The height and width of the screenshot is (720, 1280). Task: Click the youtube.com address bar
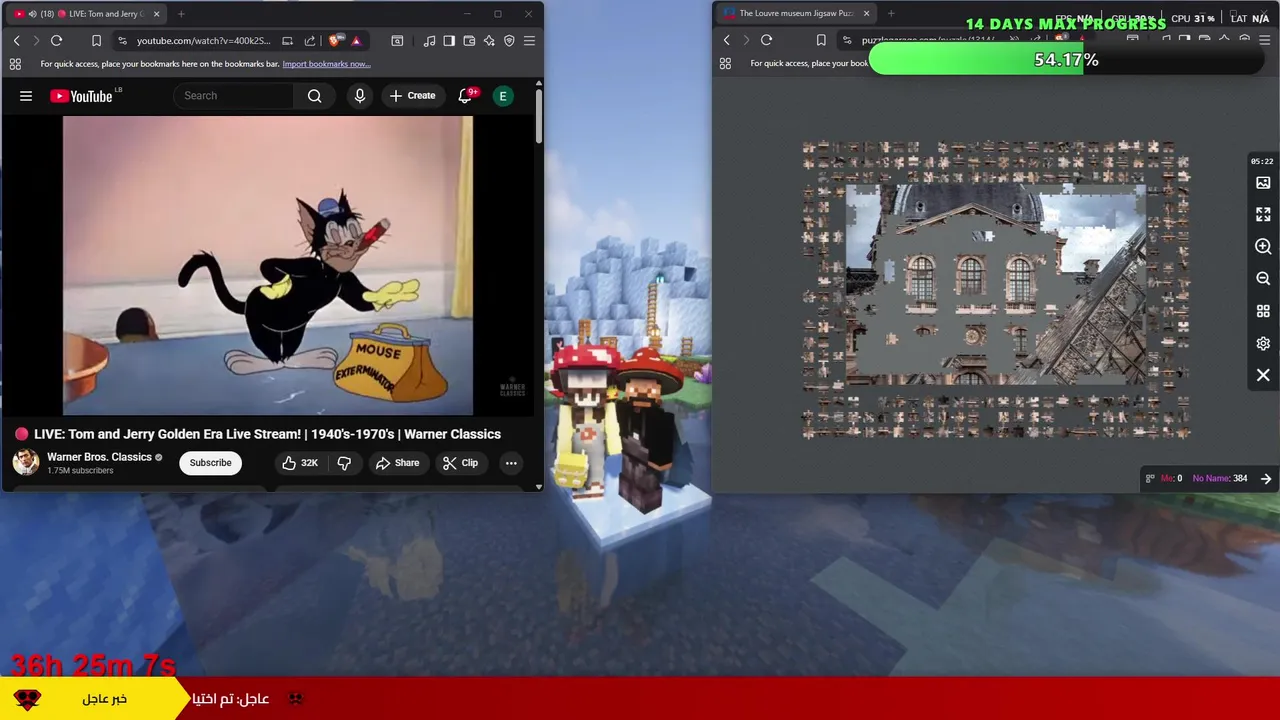pyautogui.click(x=203, y=40)
